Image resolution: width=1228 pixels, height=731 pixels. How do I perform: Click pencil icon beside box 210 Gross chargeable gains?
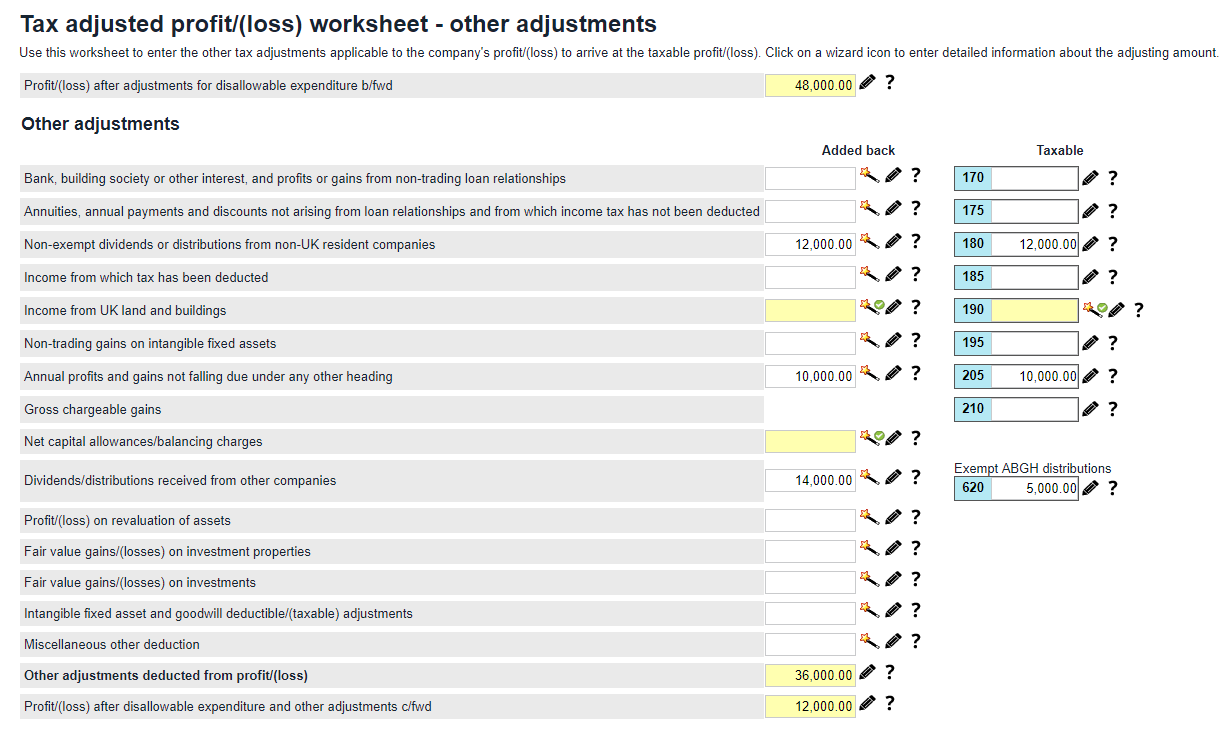(x=1091, y=408)
